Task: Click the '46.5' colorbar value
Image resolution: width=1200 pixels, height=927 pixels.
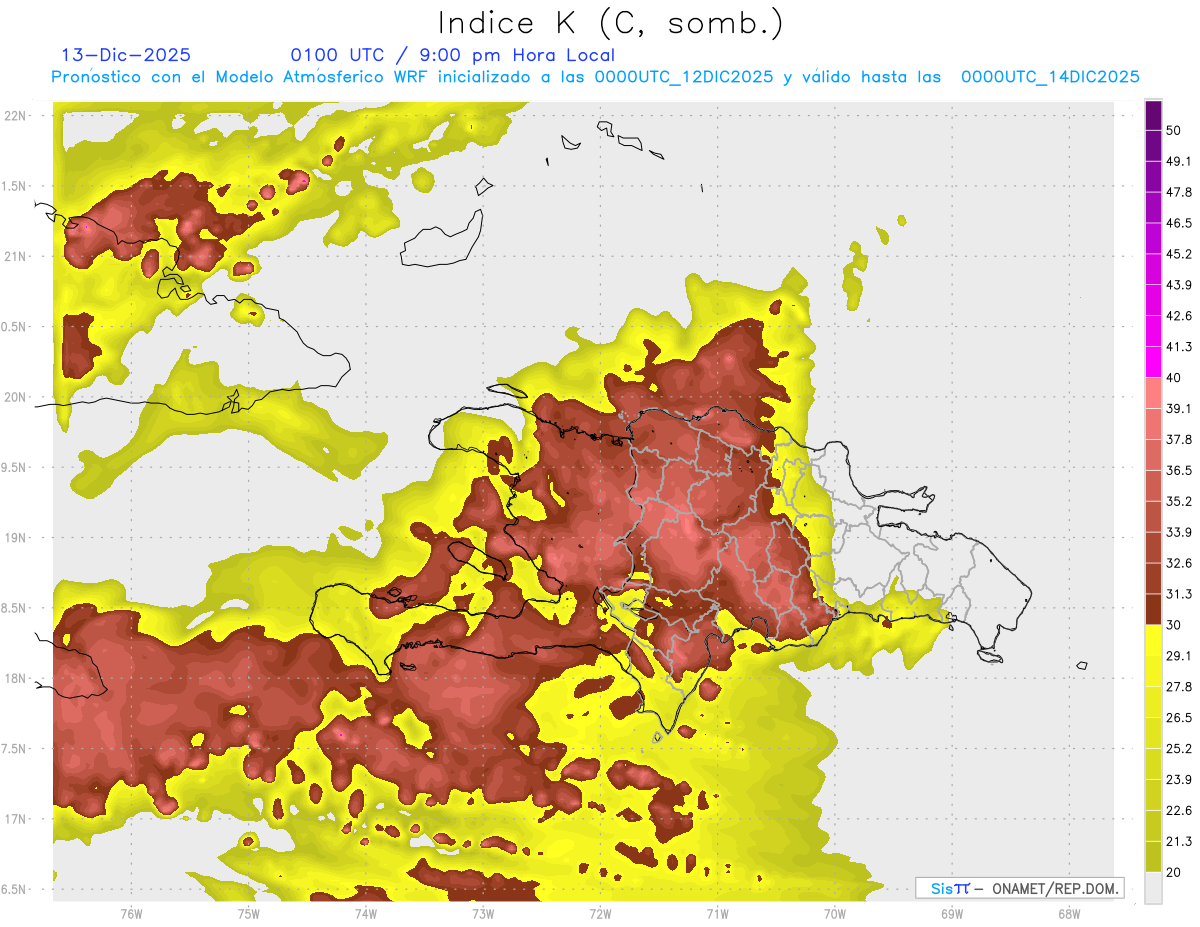Action: 1179,223
